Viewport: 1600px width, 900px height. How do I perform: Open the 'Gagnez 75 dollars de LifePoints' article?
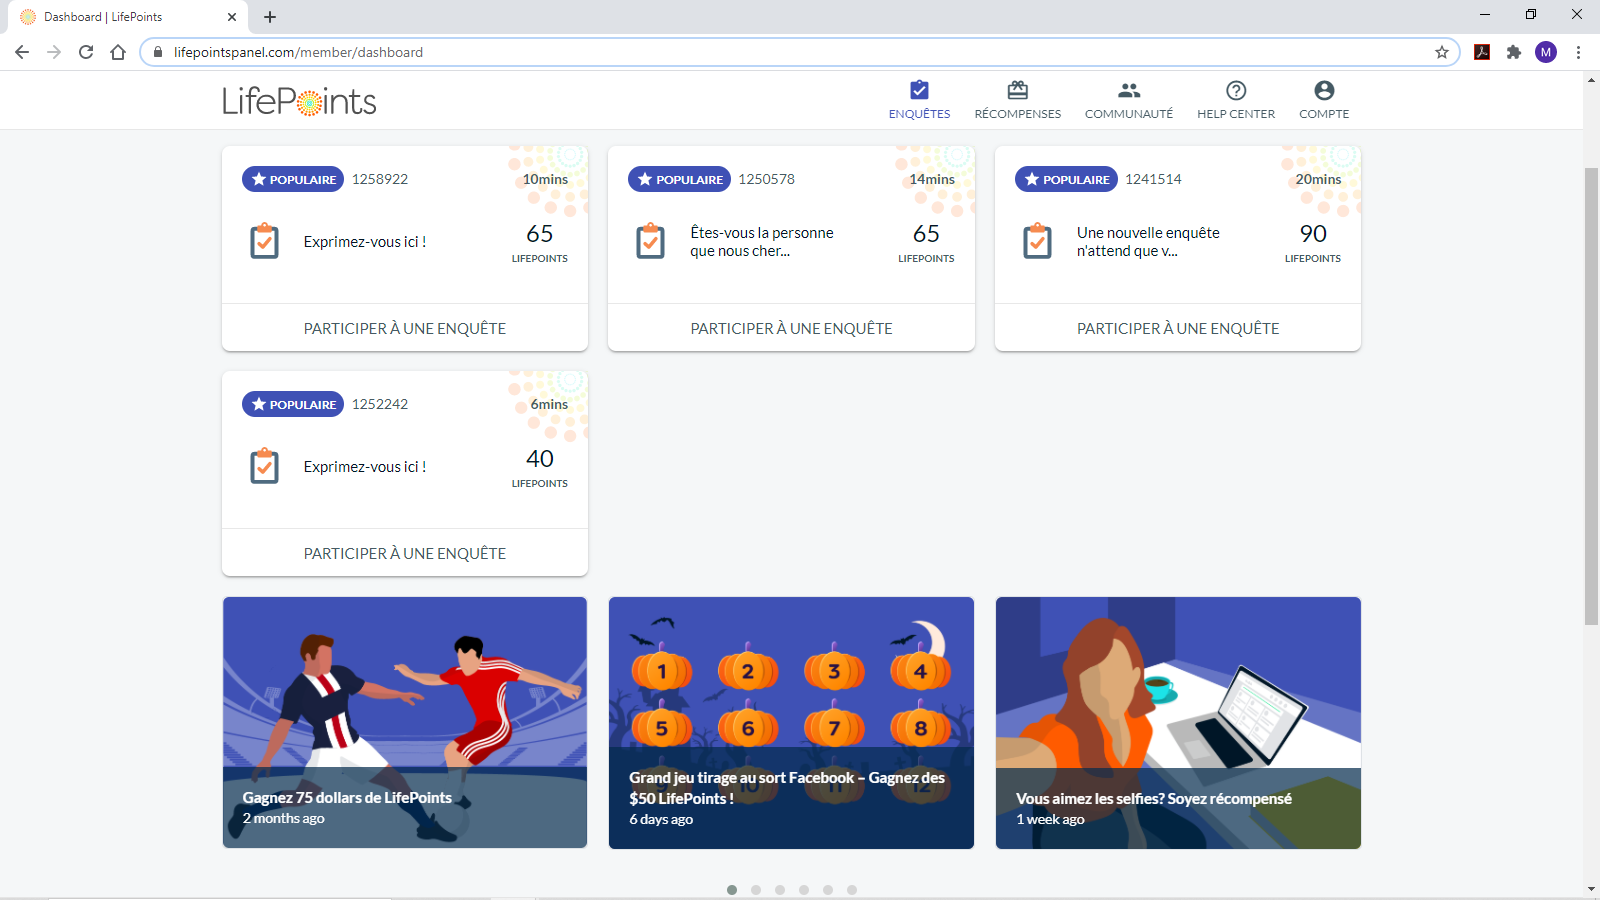[x=405, y=722]
